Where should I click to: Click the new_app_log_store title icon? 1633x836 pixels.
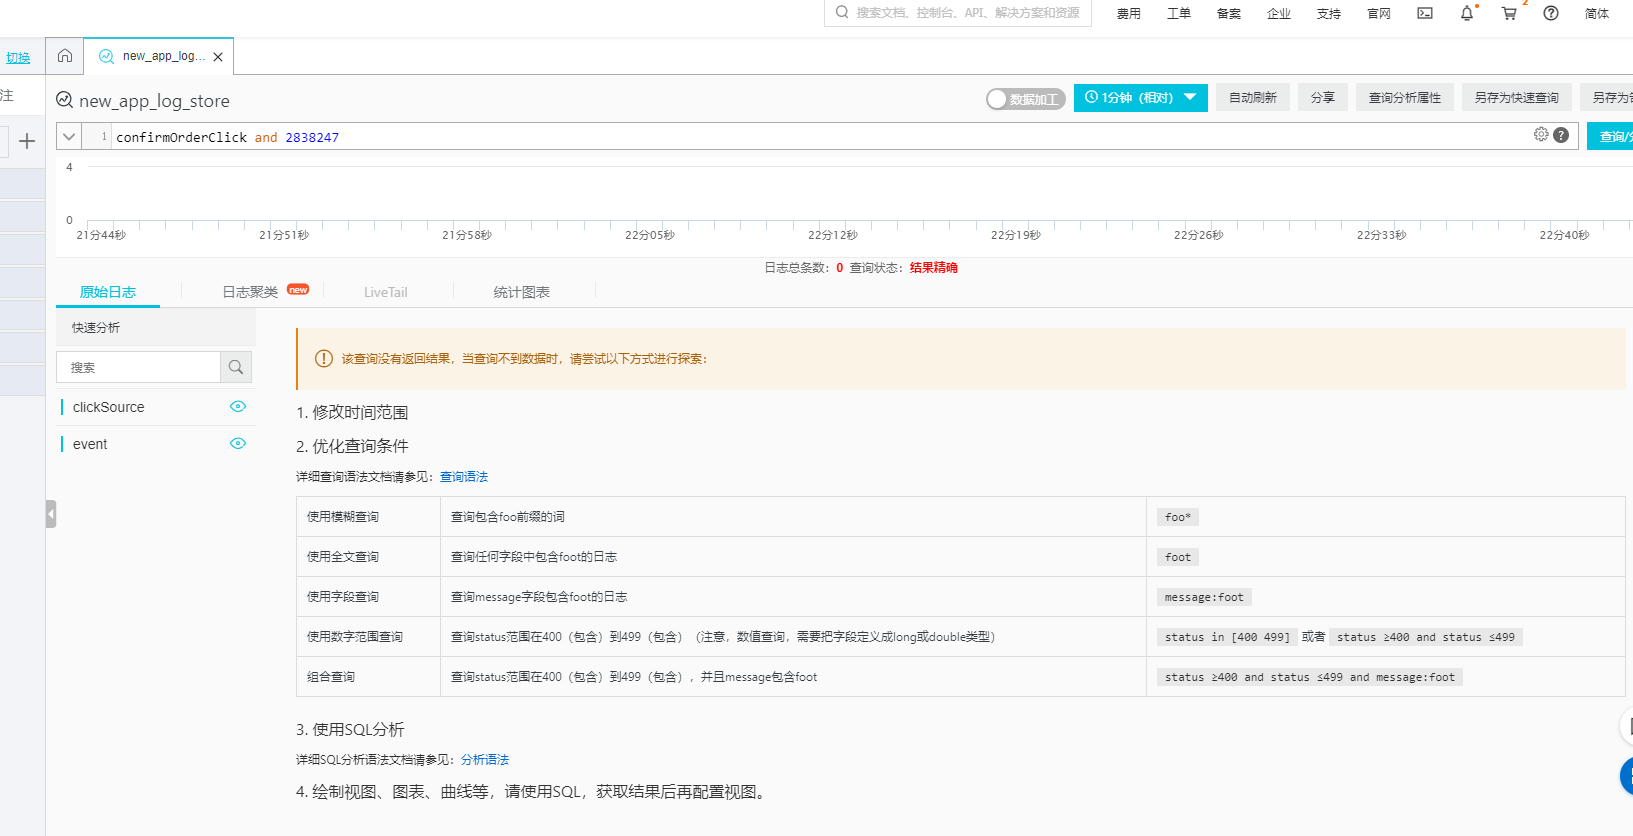pyautogui.click(x=64, y=100)
